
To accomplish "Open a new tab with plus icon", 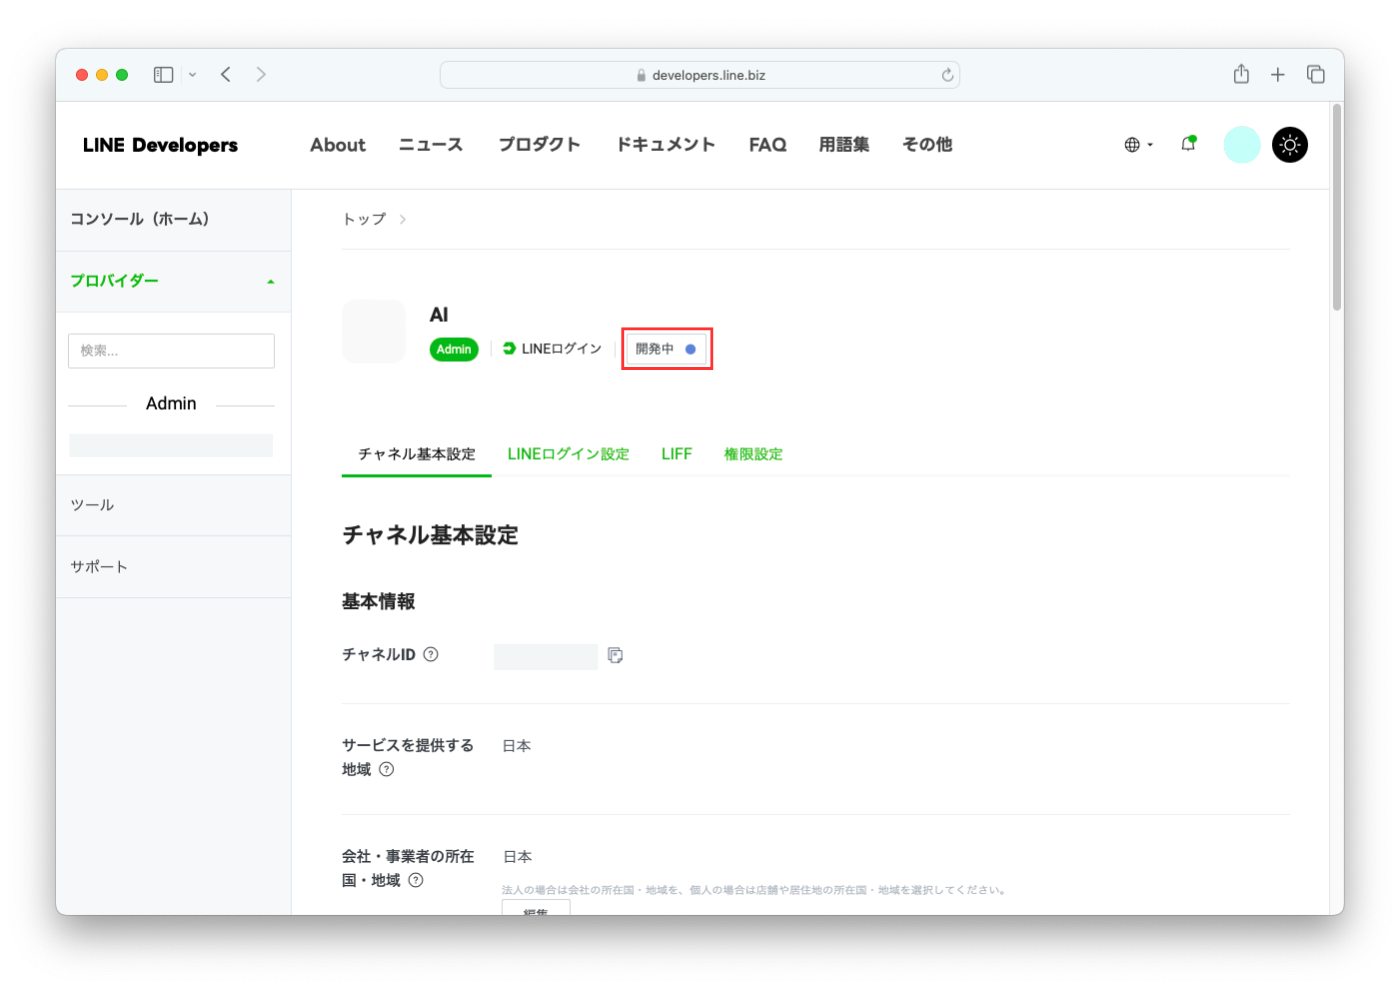I will (x=1278, y=75).
